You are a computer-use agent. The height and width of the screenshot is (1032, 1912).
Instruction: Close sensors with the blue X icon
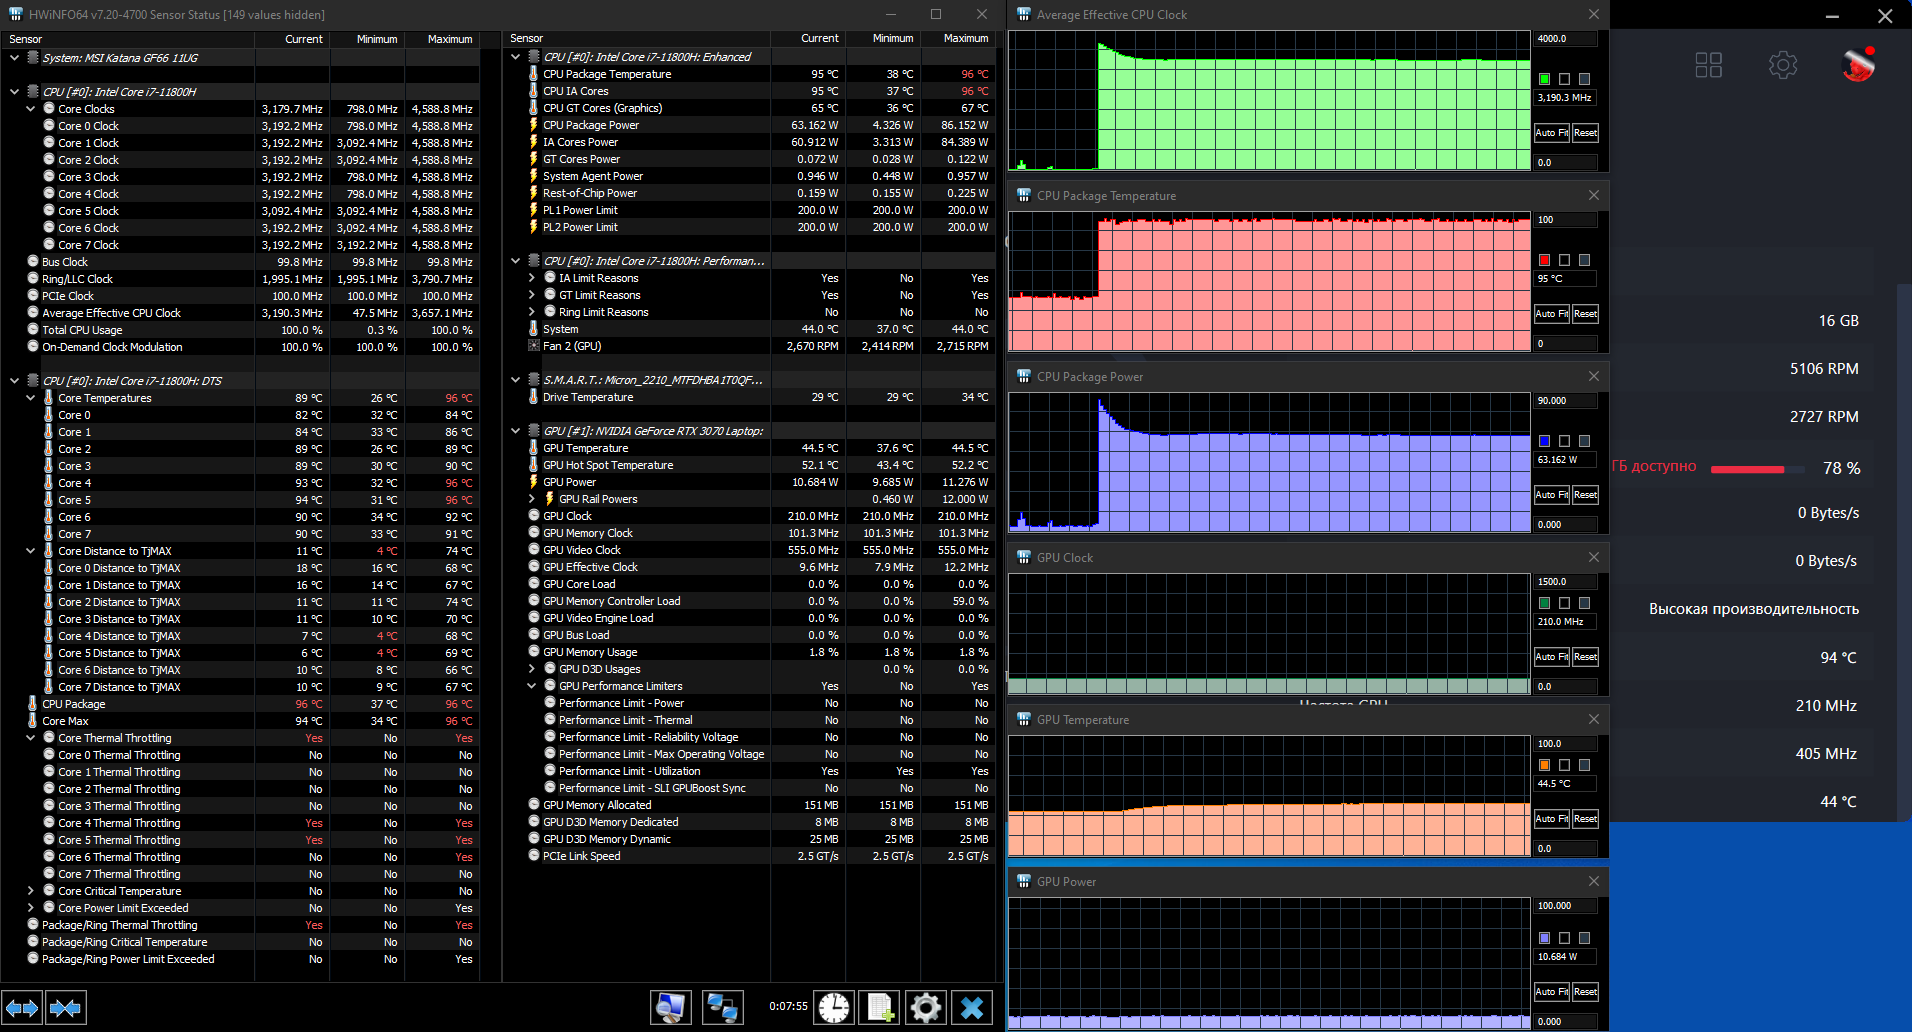[972, 1007]
